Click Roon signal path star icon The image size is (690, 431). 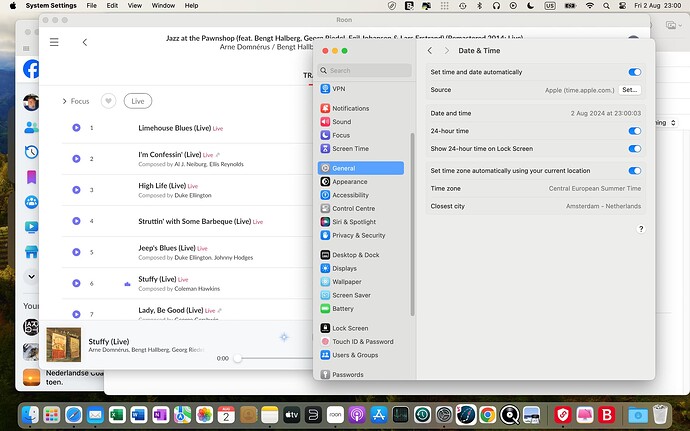click(284, 337)
